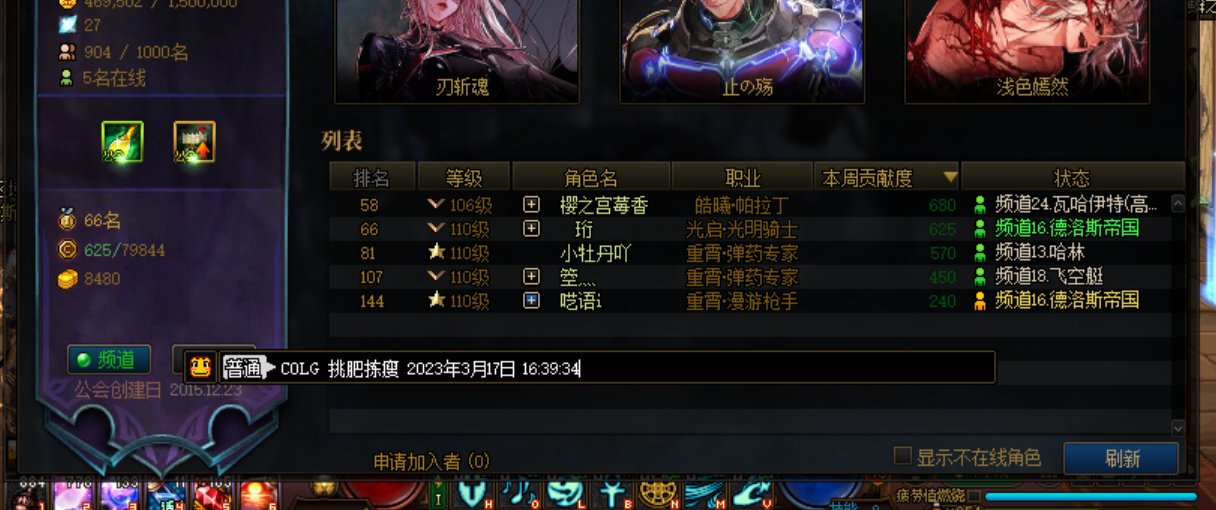
Task: Expand the plus box beside 呓语i
Action: [531, 300]
